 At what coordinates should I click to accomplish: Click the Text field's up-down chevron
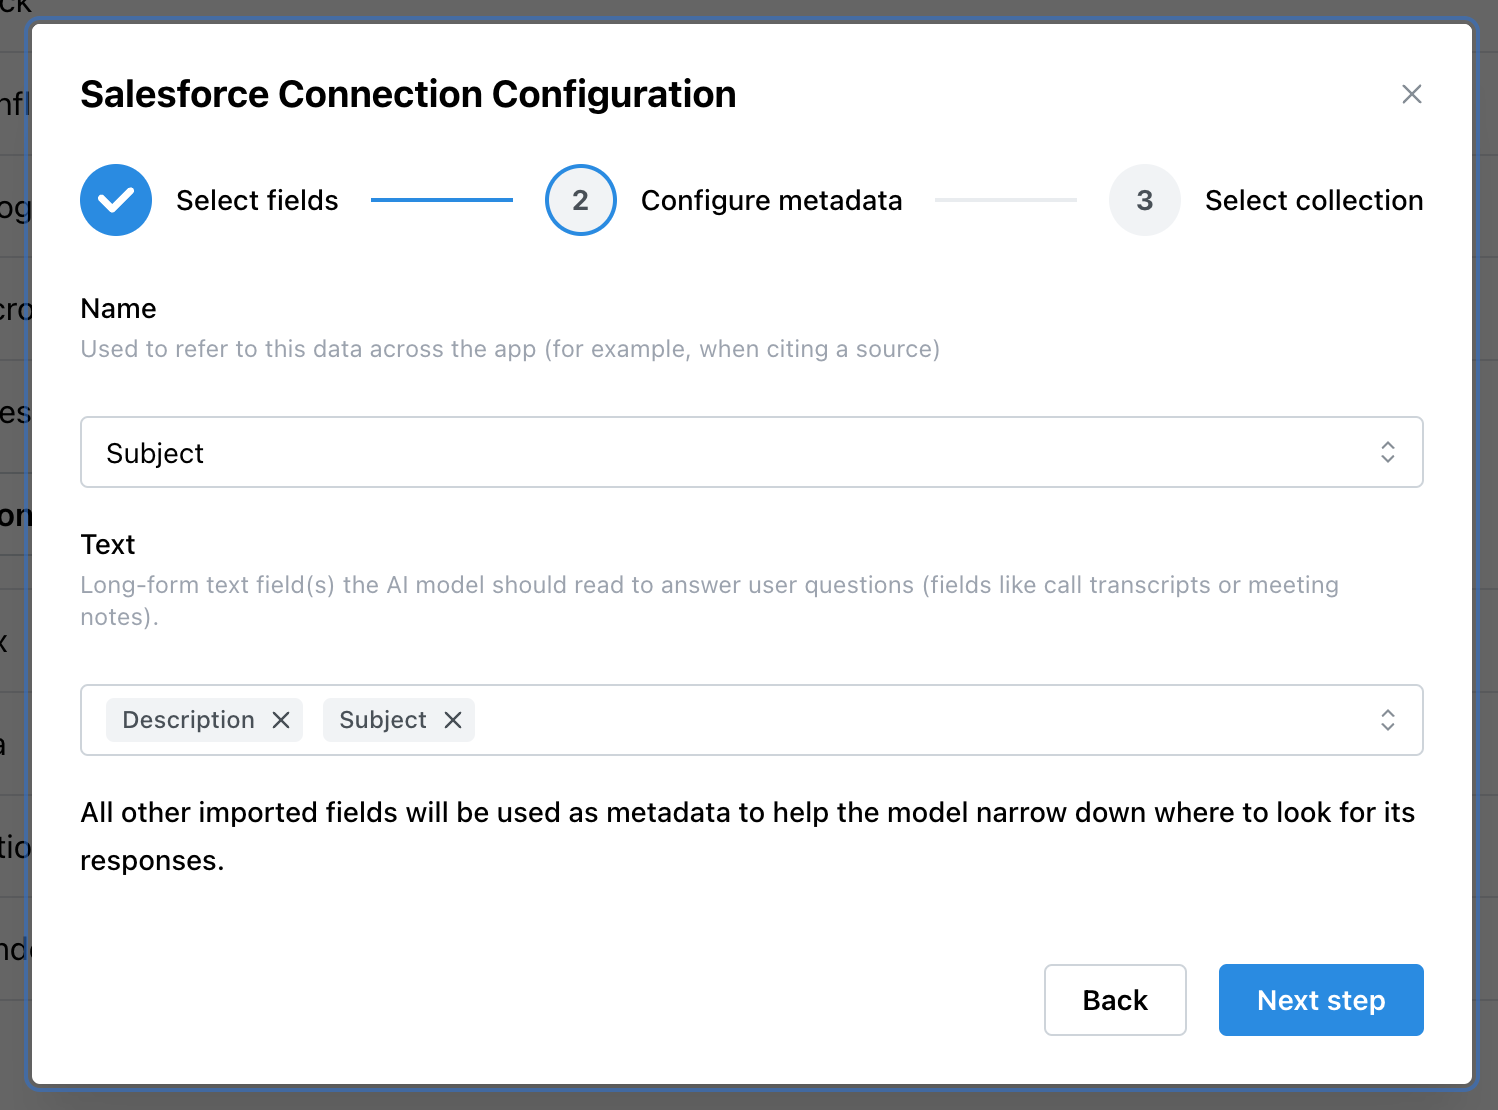(x=1387, y=720)
